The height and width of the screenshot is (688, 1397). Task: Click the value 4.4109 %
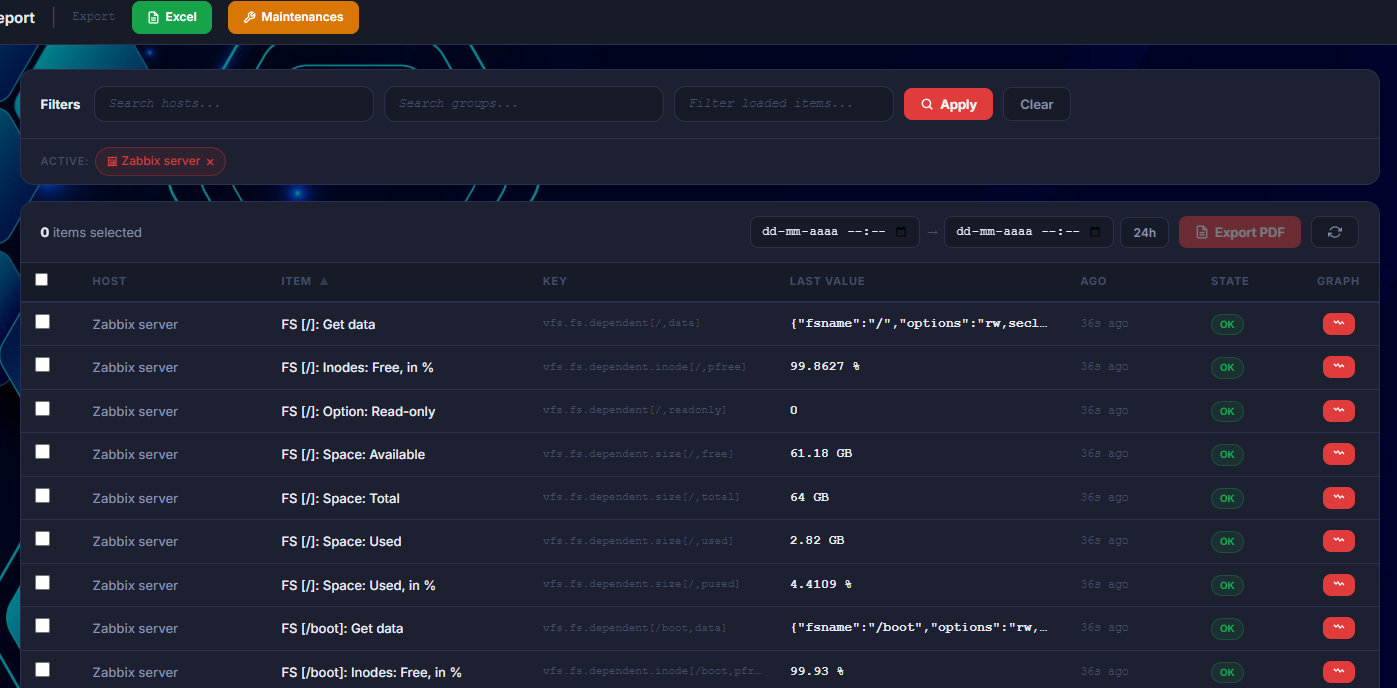[821, 585]
